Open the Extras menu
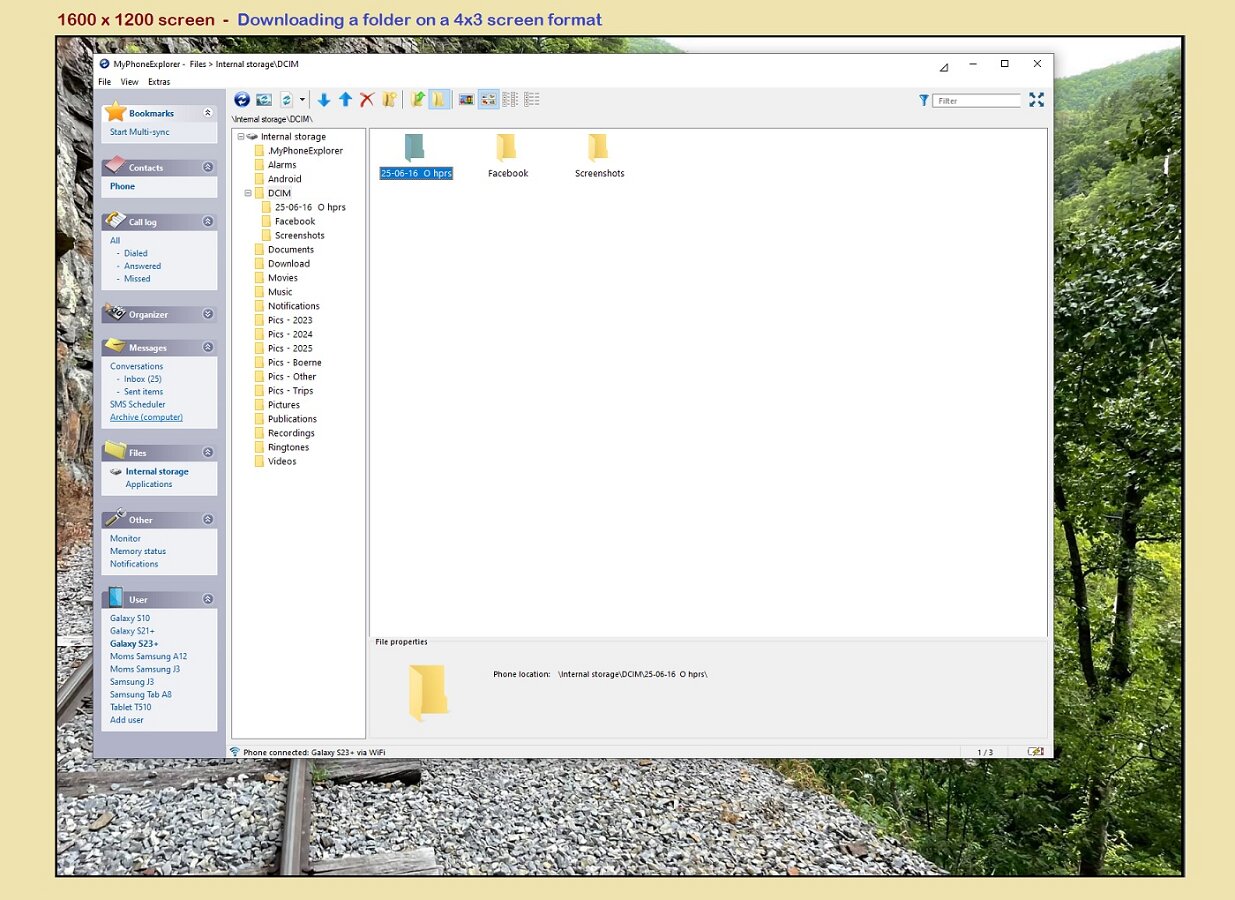1235x900 pixels. 159,82
